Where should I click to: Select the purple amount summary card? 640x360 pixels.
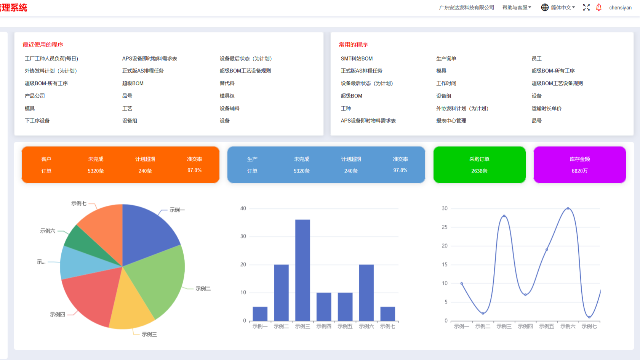580,164
